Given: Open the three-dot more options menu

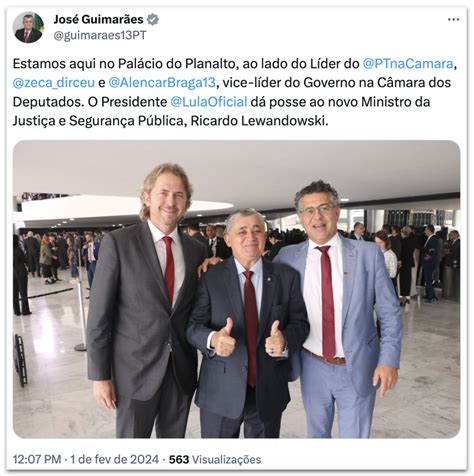Looking at the screenshot, I should click(453, 20).
